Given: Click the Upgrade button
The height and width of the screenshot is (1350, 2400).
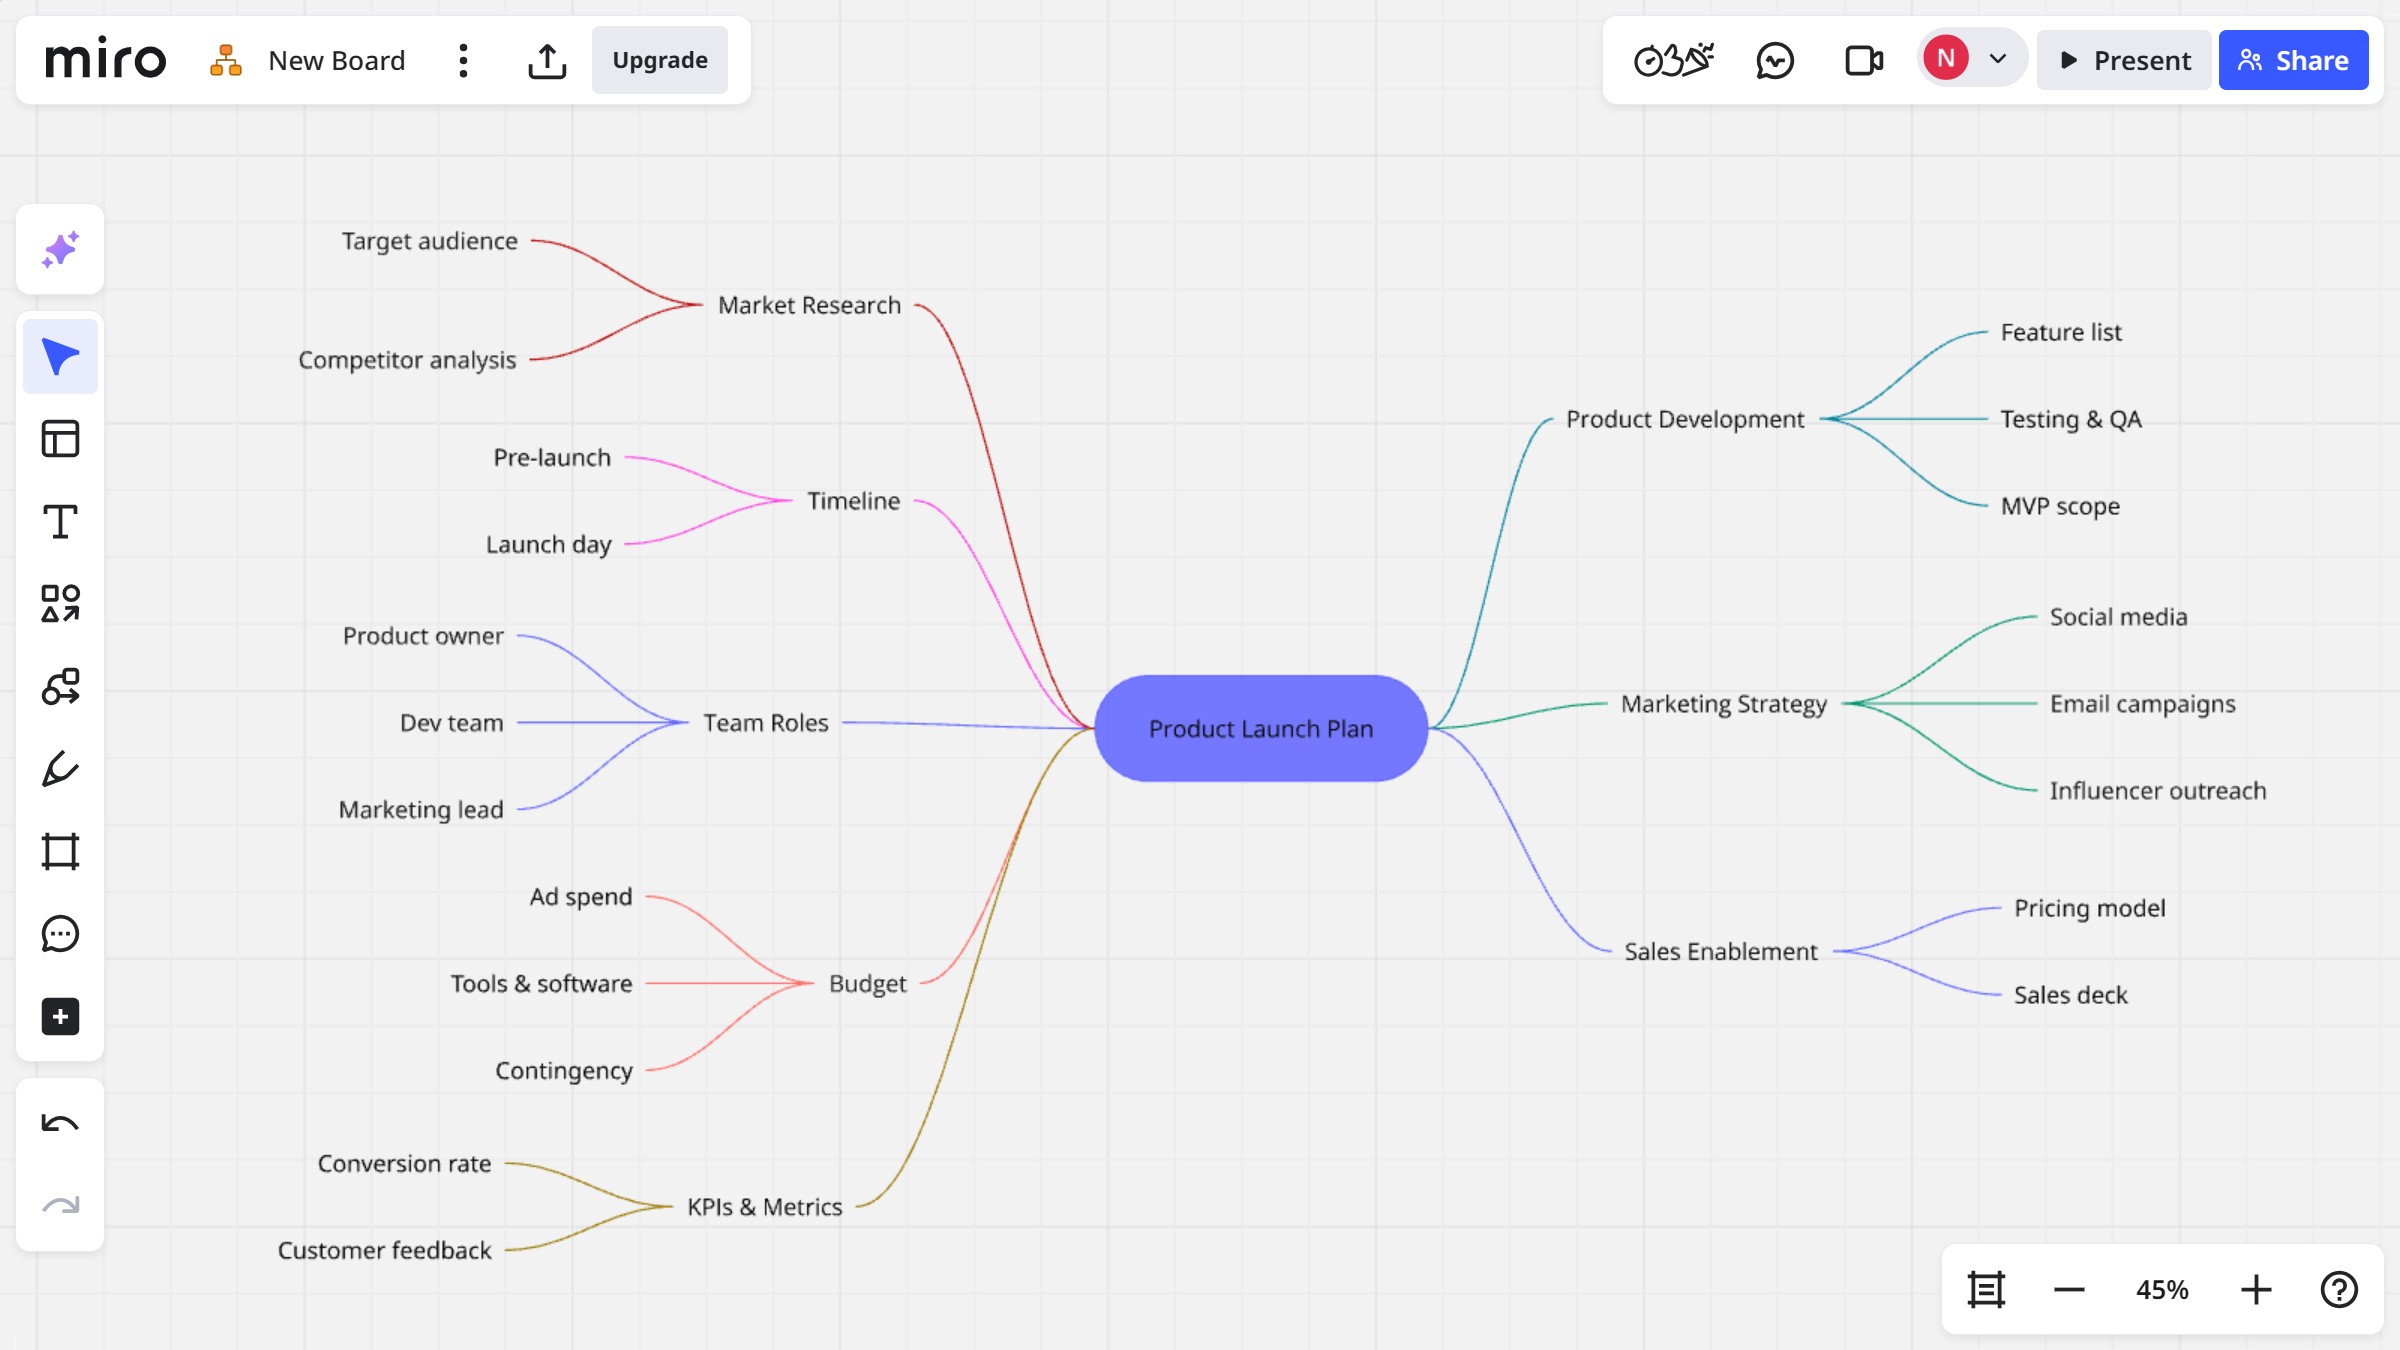Looking at the screenshot, I should click(x=659, y=60).
